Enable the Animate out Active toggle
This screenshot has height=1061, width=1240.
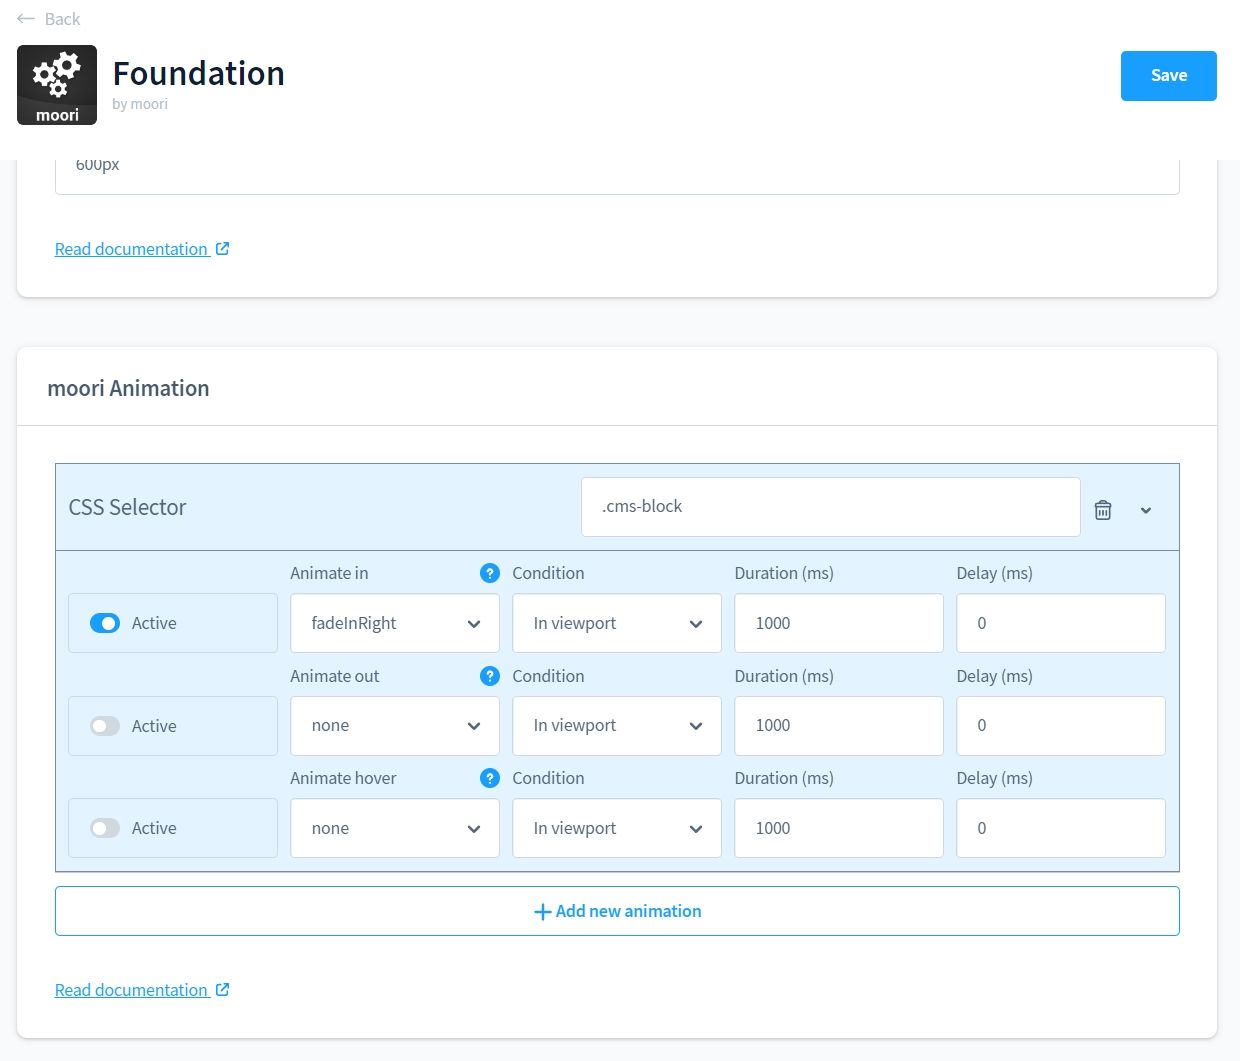pyautogui.click(x=105, y=726)
